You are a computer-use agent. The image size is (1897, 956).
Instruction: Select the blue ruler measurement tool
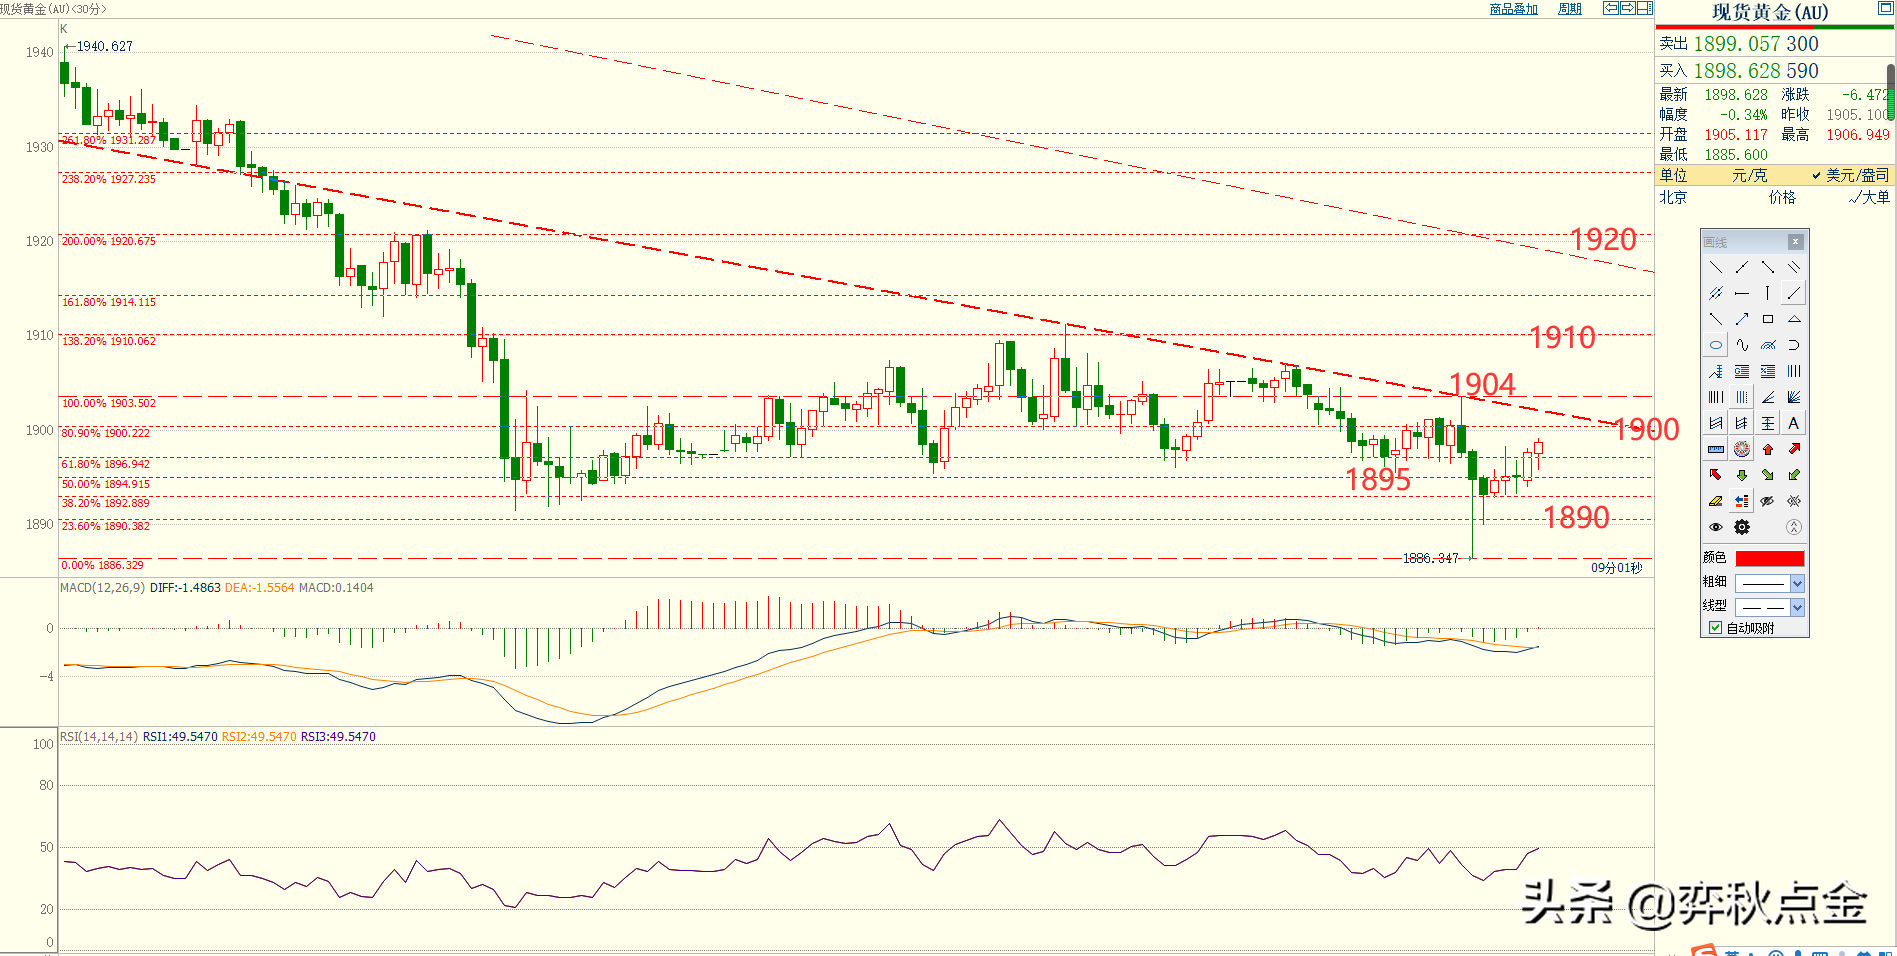1716,449
